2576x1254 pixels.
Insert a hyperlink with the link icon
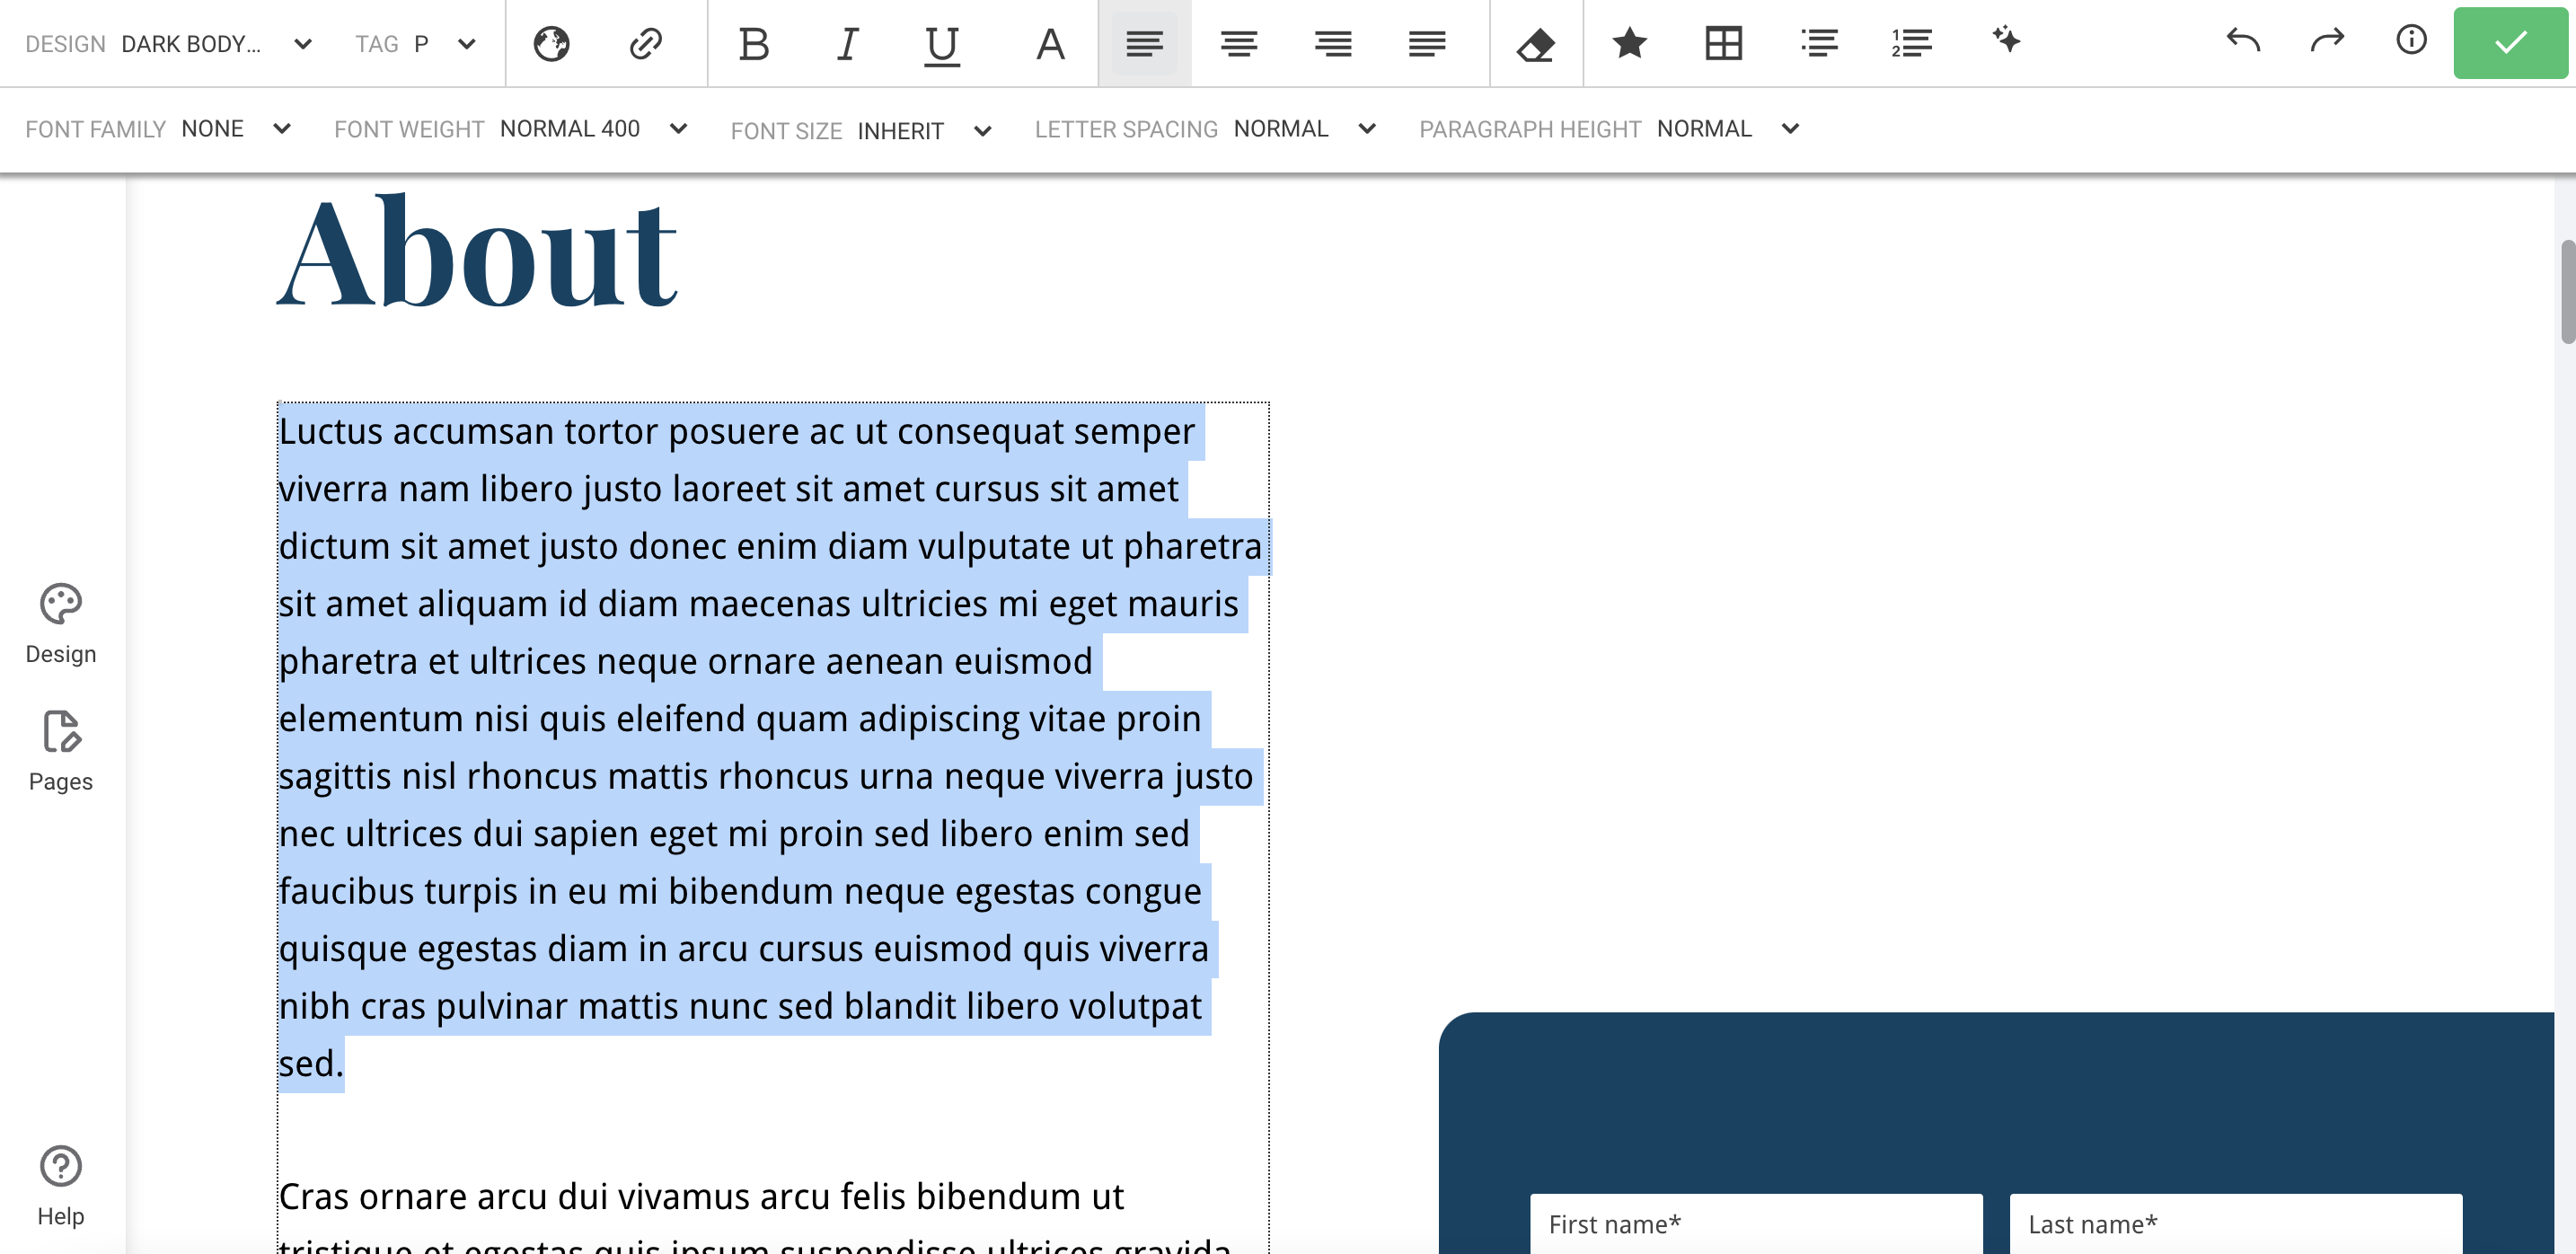pyautogui.click(x=645, y=43)
